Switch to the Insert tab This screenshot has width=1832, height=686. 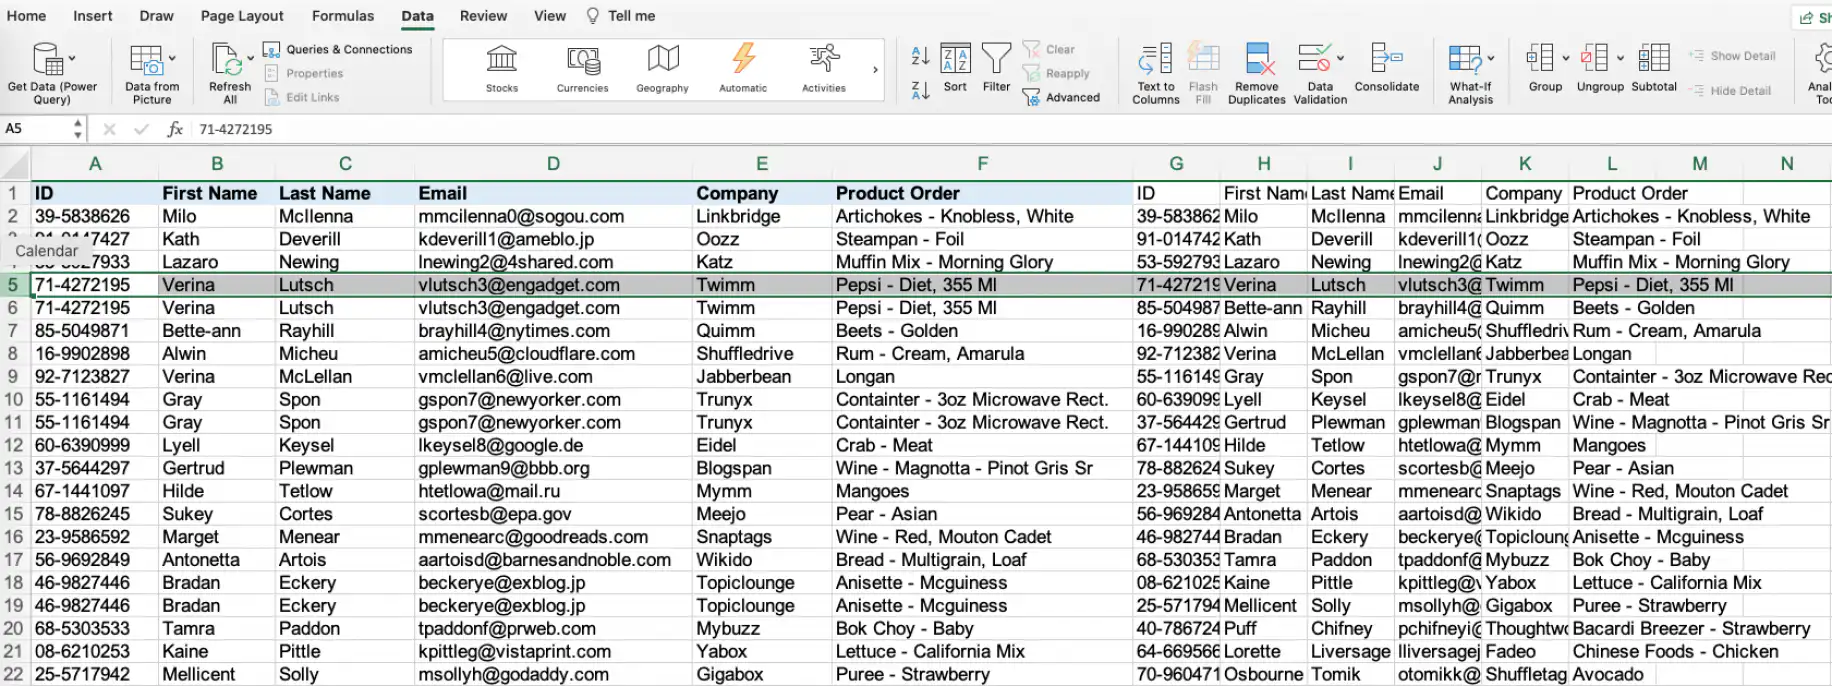point(93,16)
